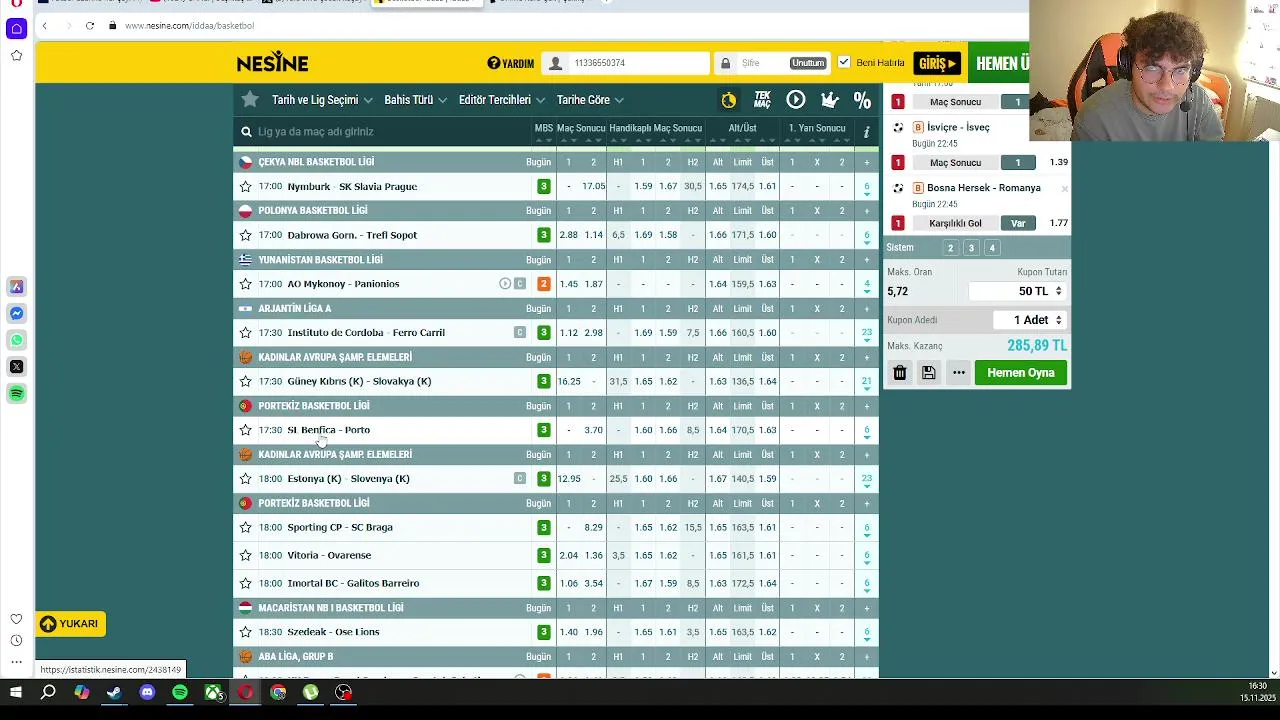Open the Nesine logo home link

click(x=272, y=63)
